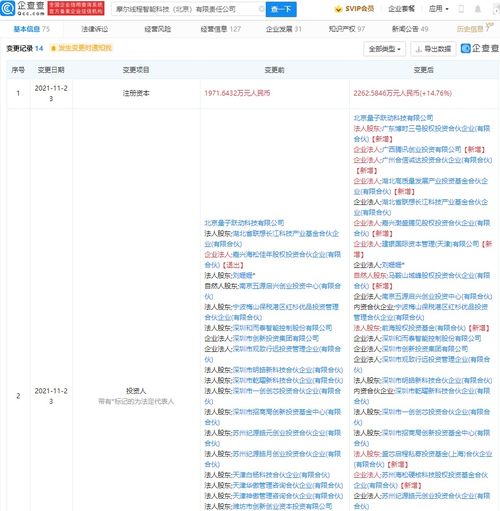Switch to the 历史信息 tab
The width and height of the screenshot is (500, 511).
tap(473, 29)
